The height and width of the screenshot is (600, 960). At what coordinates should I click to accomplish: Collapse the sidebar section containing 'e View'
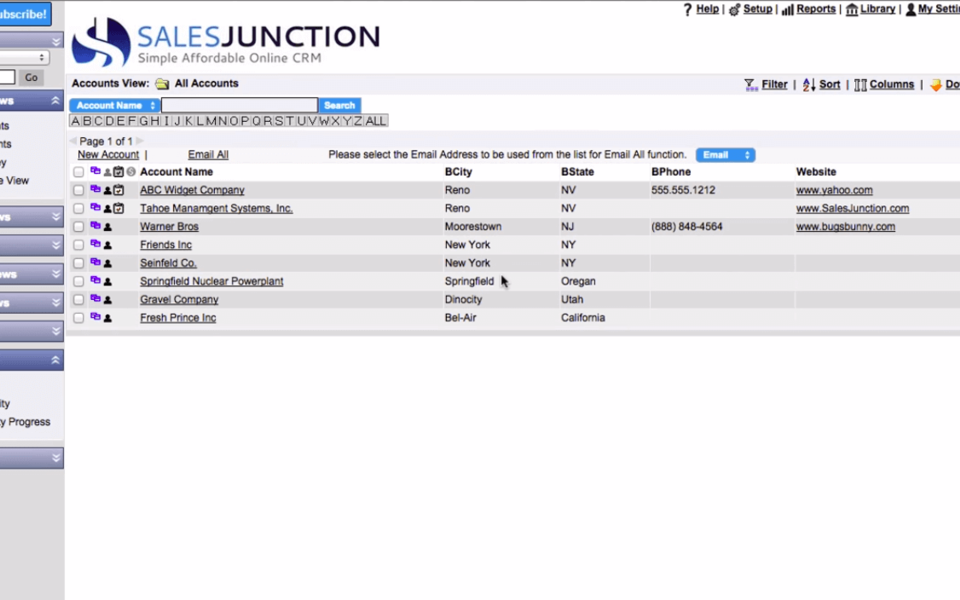(55, 100)
